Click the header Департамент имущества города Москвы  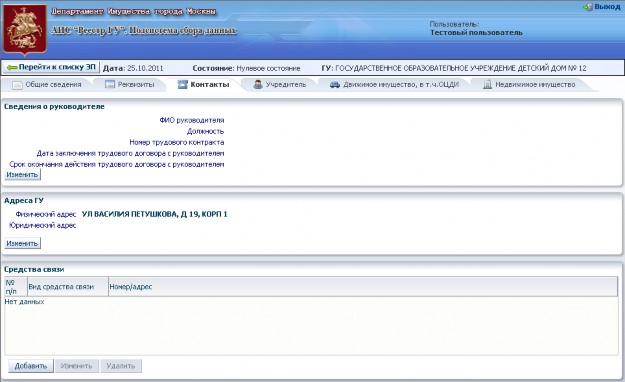click(x=134, y=12)
